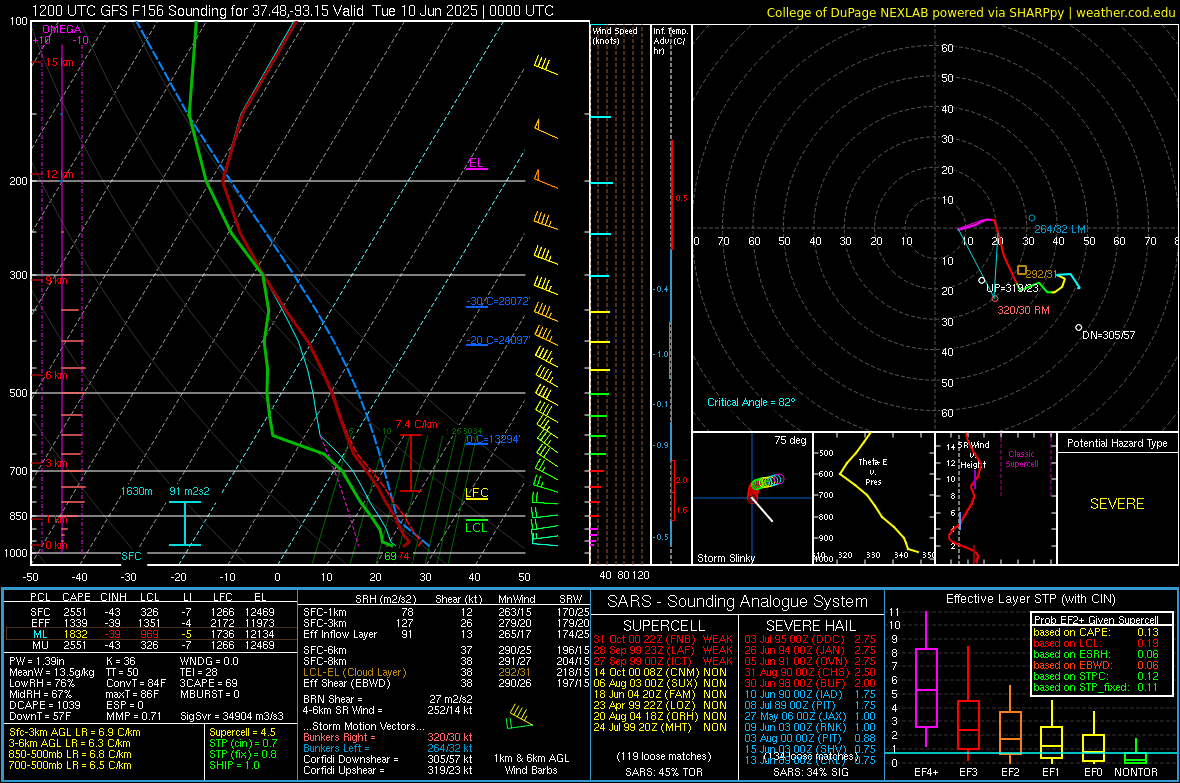Screen dimensions: 1180x783
Task: Click the magenta EF4+ box plot
Action: tap(926, 680)
